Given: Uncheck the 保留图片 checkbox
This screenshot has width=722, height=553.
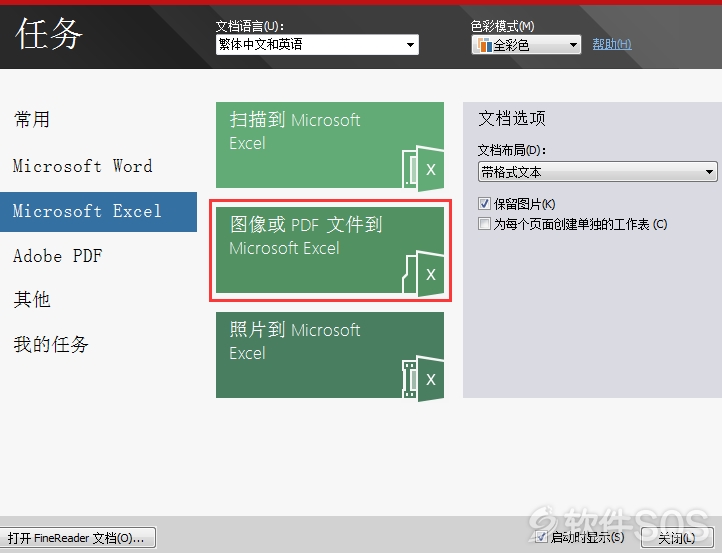Looking at the screenshot, I should [484, 204].
